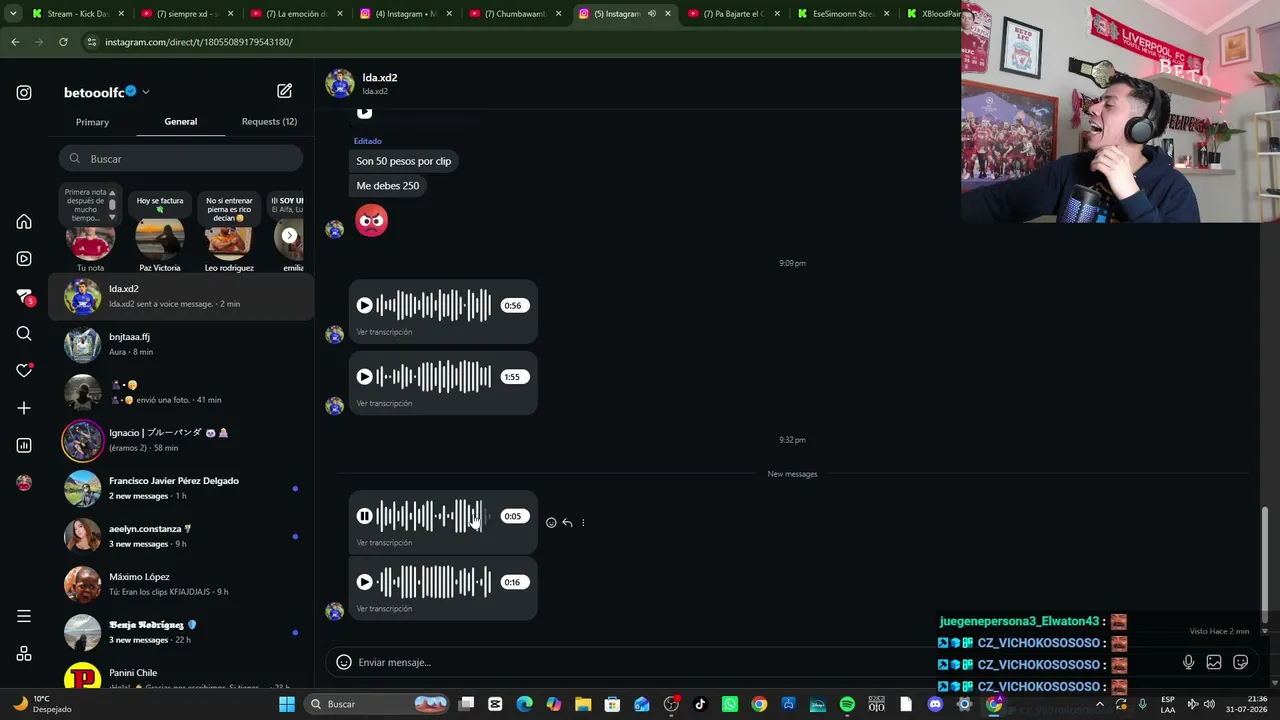Click the add photo icon in message box
The width and height of the screenshot is (1280, 720).
(1214, 662)
